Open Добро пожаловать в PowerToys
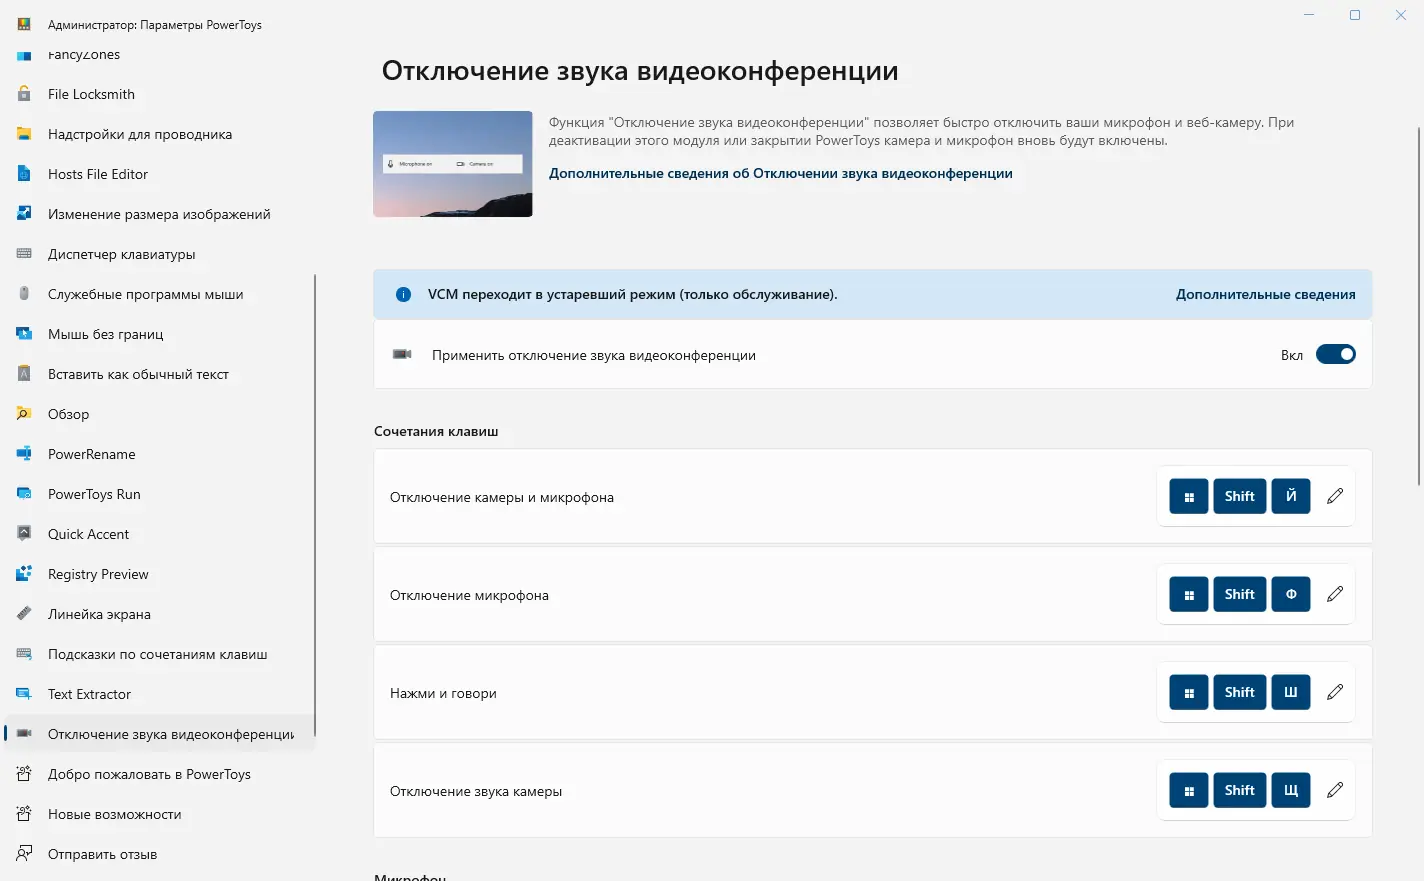 point(160,774)
